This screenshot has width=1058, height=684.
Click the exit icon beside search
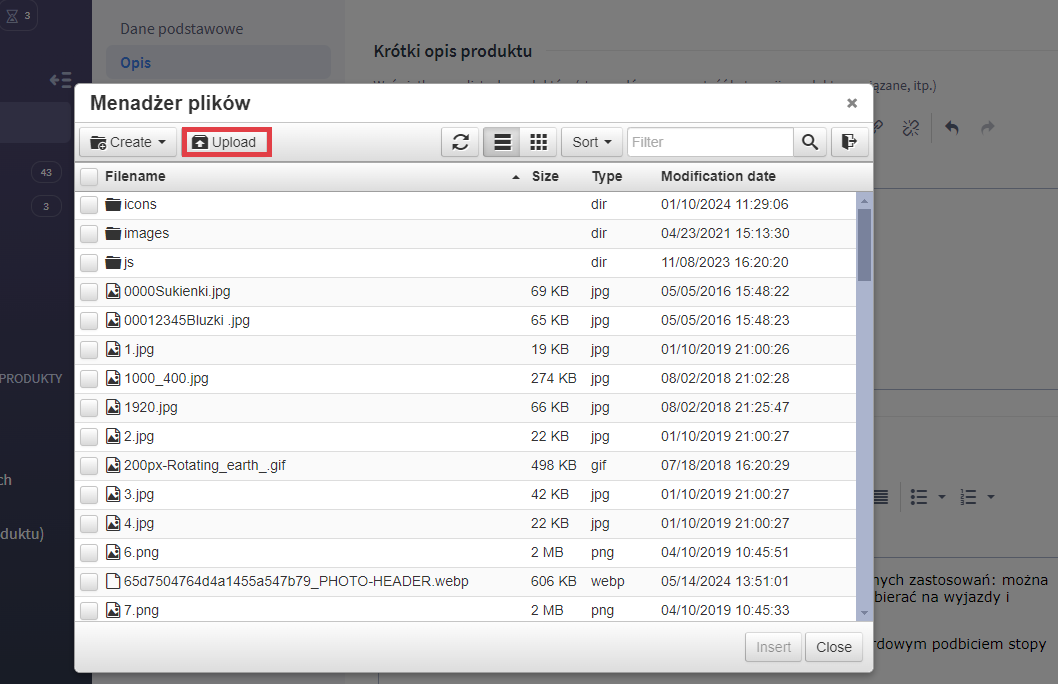click(x=849, y=142)
